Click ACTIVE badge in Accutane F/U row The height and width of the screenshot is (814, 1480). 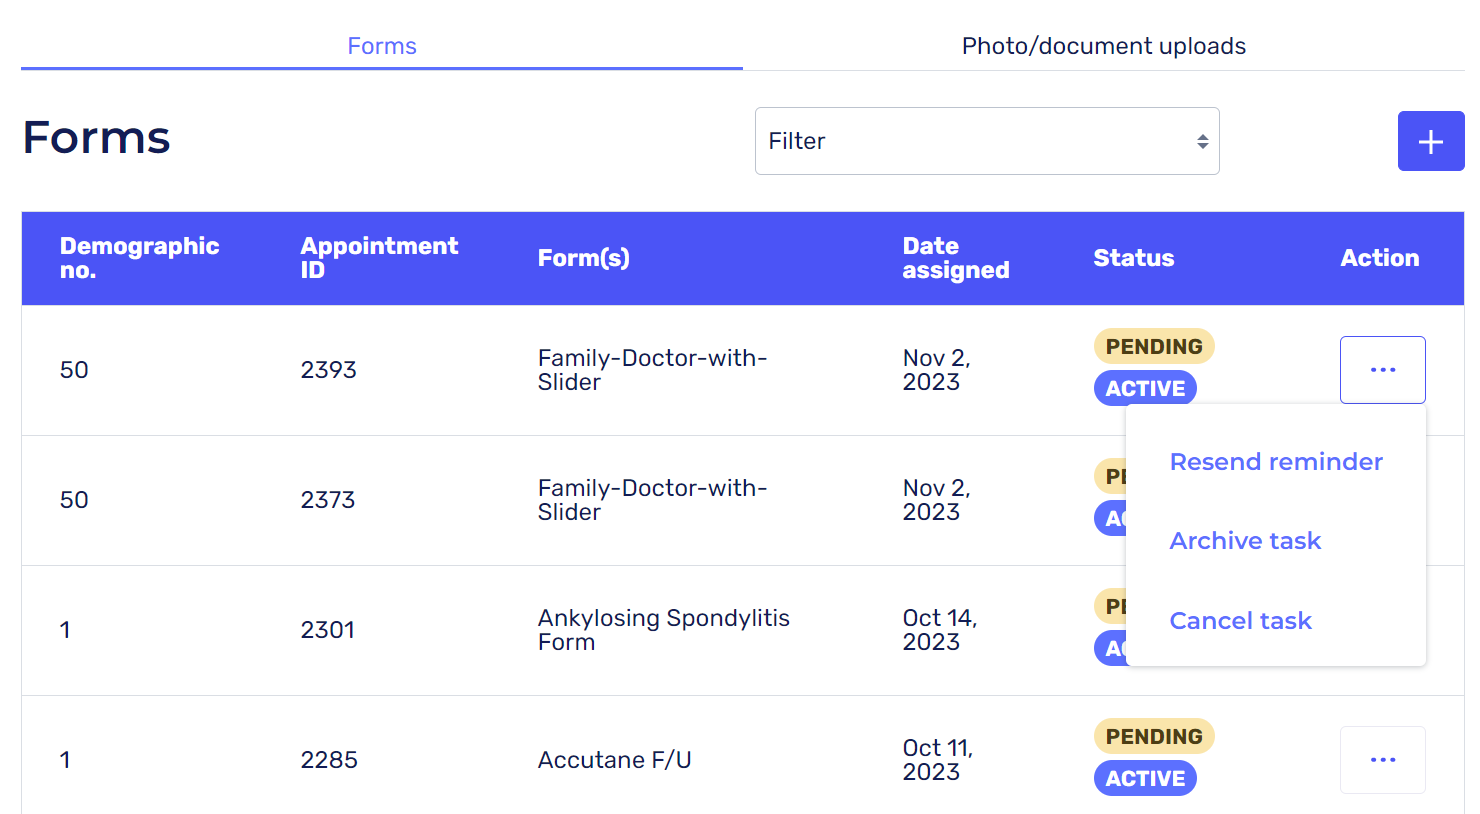1145,779
